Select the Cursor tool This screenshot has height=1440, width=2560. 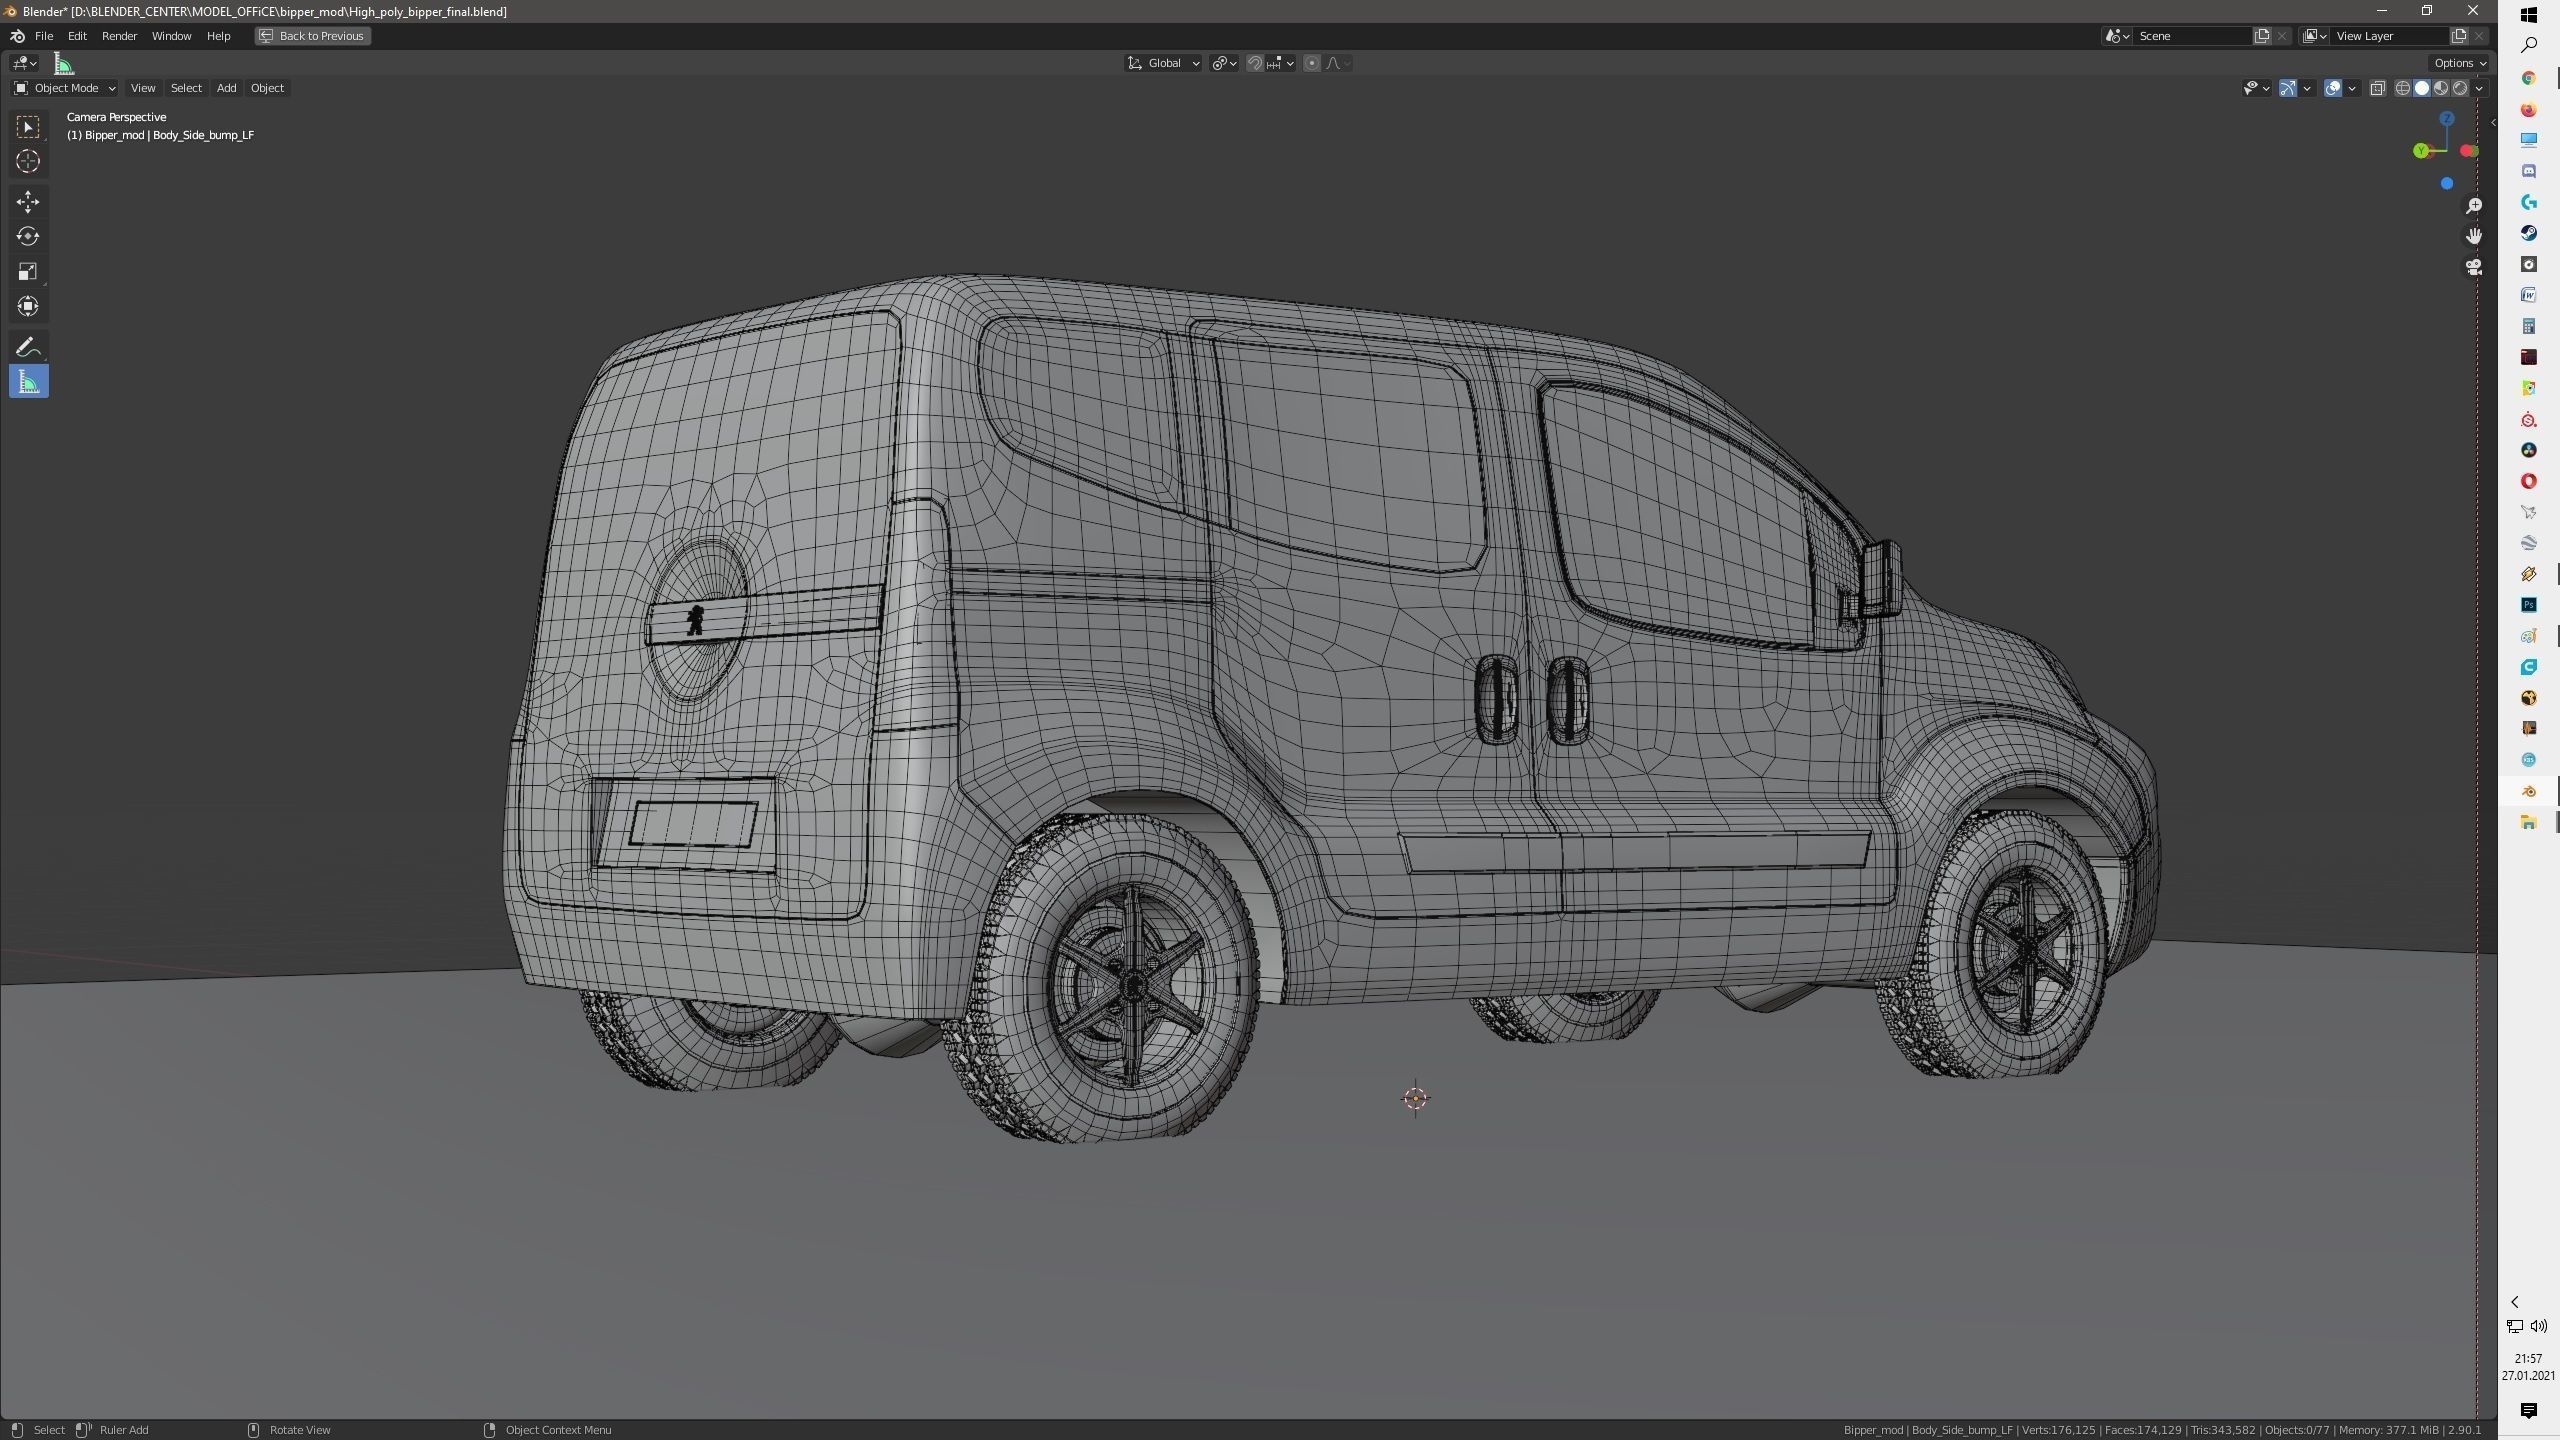(x=28, y=161)
